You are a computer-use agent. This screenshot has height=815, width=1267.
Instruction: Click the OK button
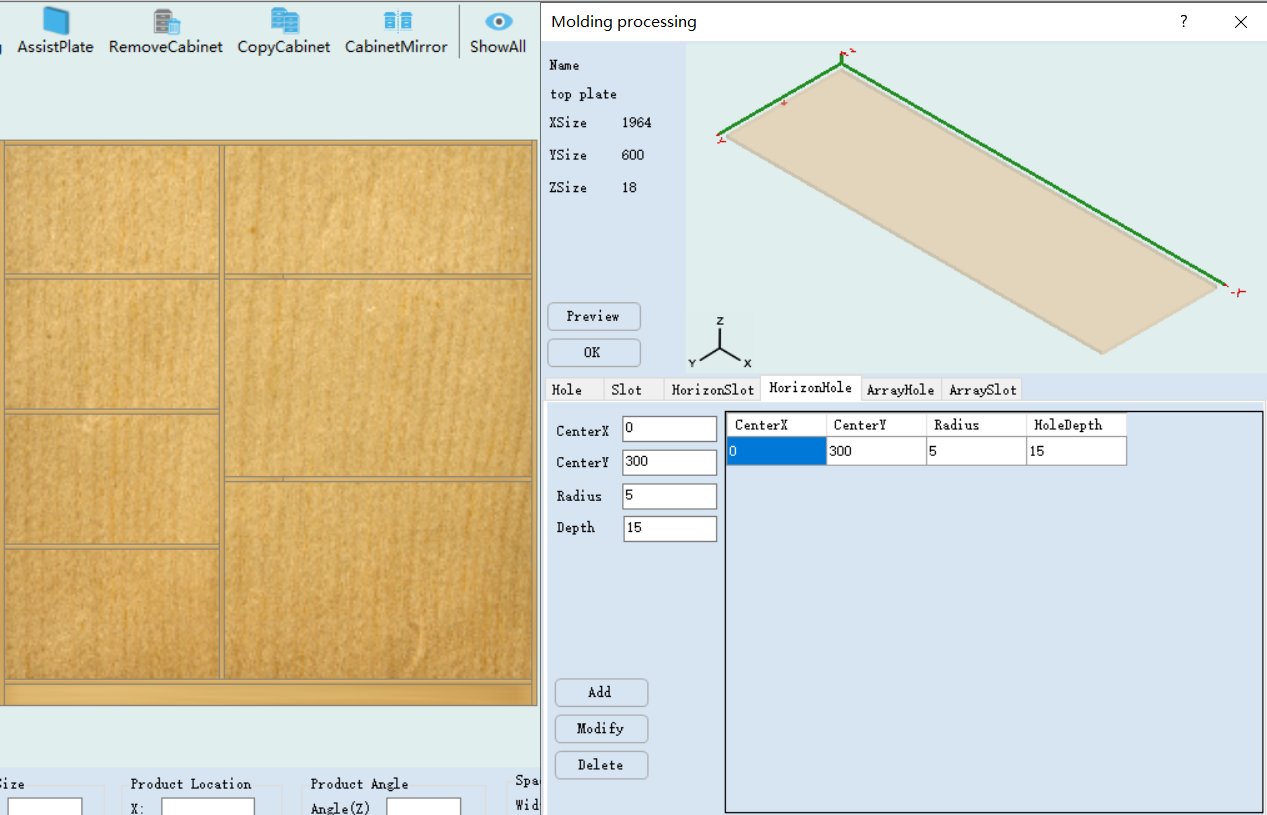coord(593,353)
